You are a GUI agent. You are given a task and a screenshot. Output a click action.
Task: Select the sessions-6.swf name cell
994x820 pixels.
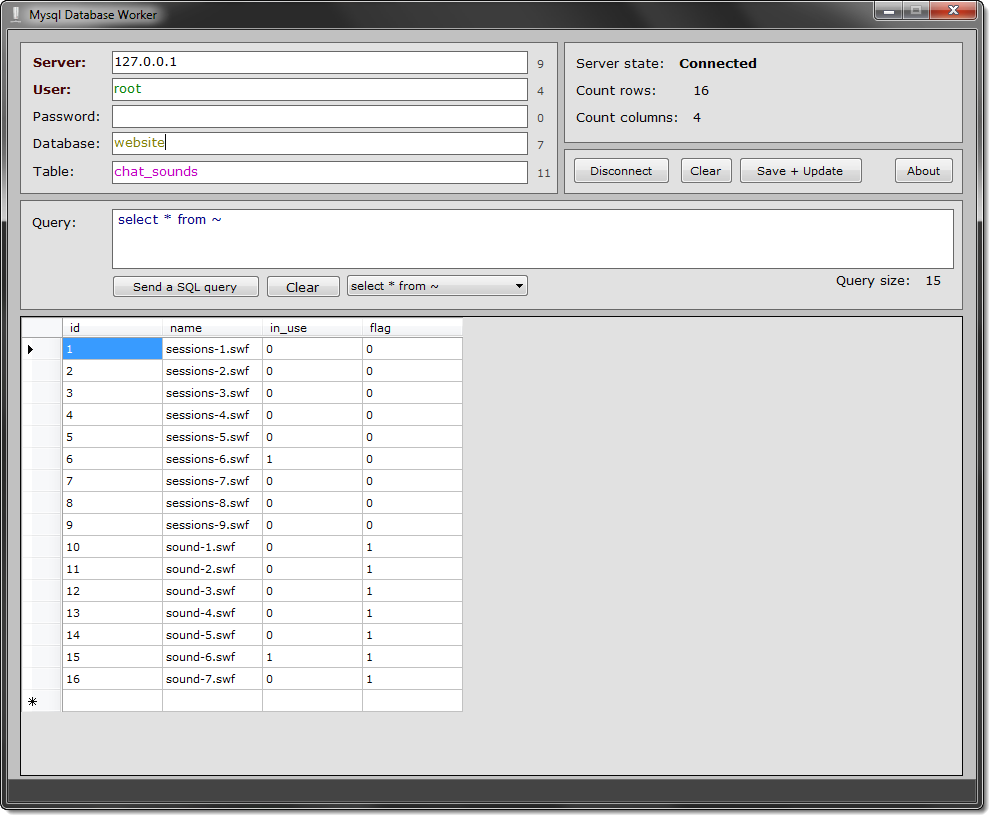212,459
